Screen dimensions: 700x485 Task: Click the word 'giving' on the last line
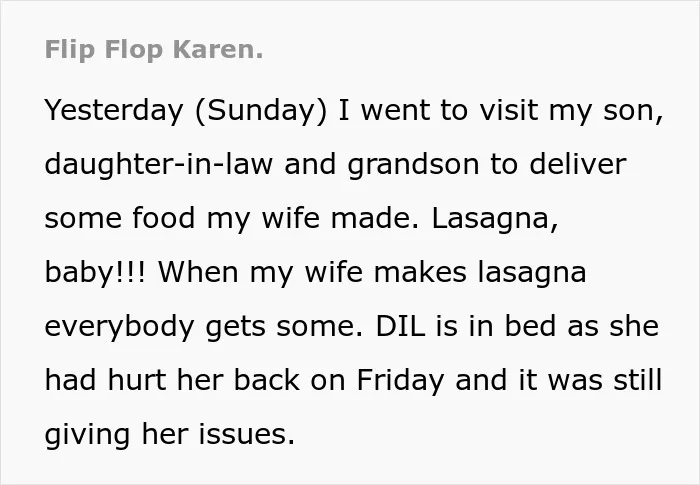88,435
